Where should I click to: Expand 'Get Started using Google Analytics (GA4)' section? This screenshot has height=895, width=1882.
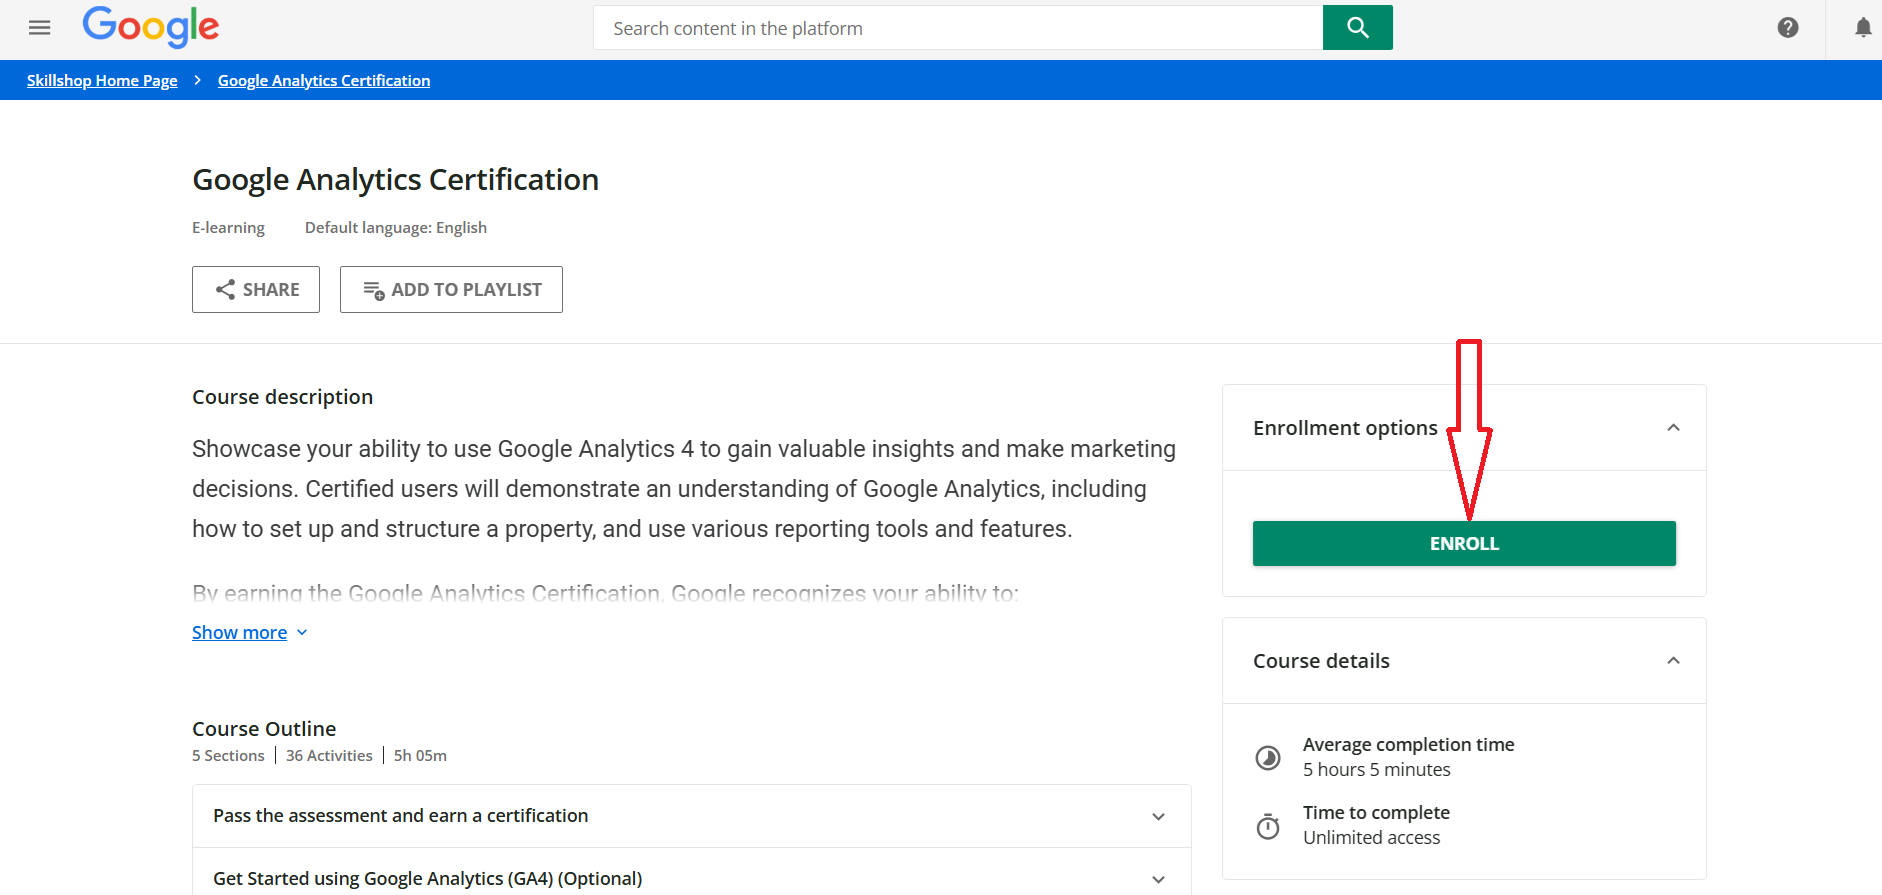click(1158, 879)
